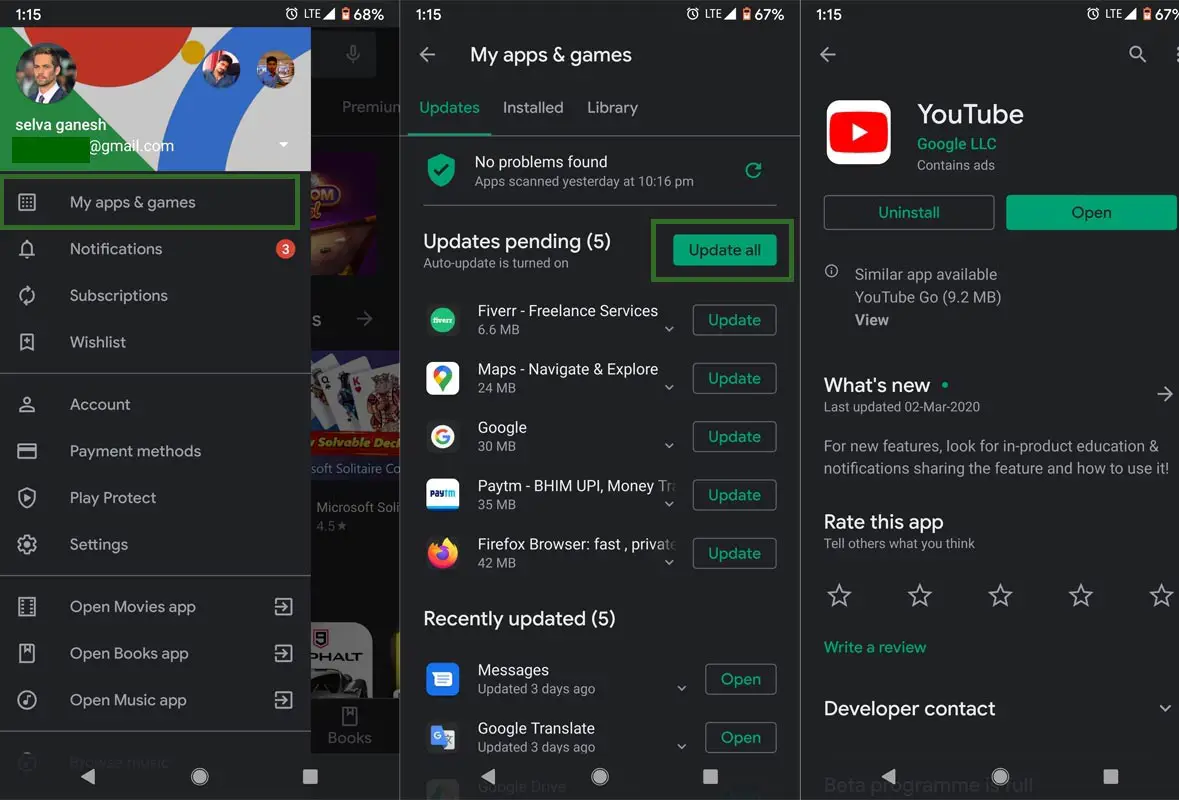
Task: Update Paytm - BHIM UPI
Action: (734, 495)
